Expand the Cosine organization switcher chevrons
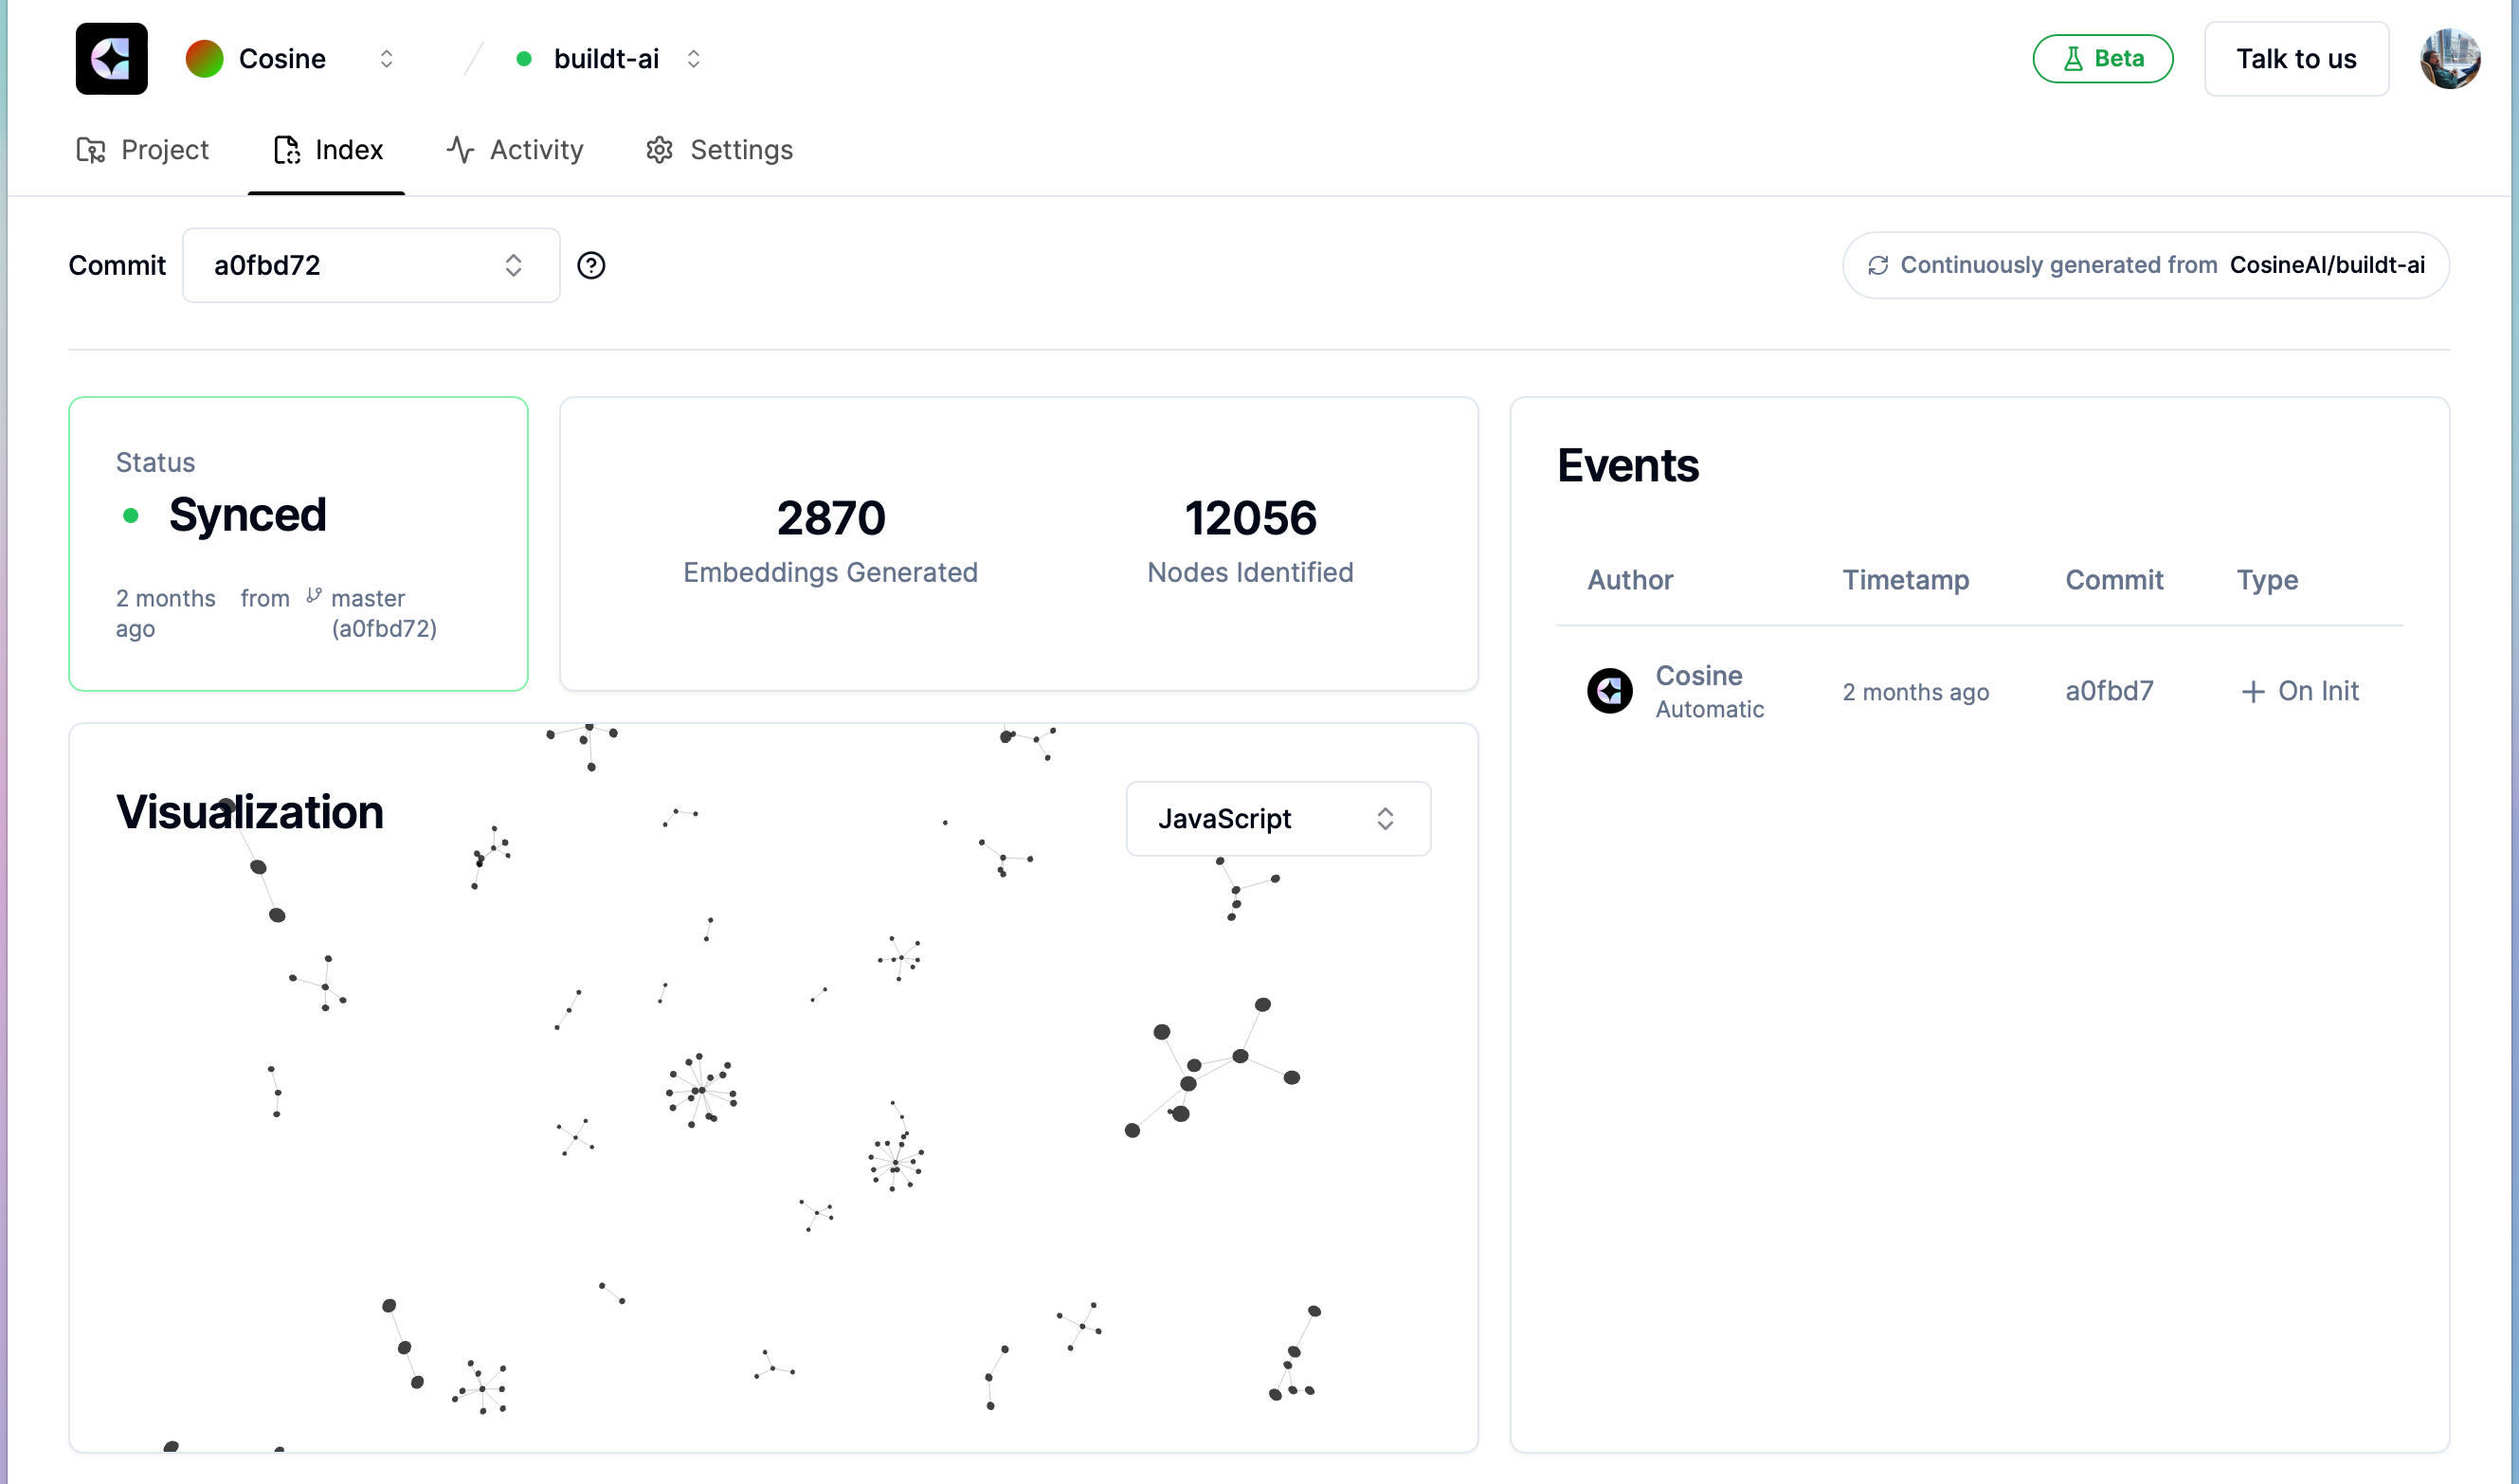The width and height of the screenshot is (2519, 1484). pos(386,59)
